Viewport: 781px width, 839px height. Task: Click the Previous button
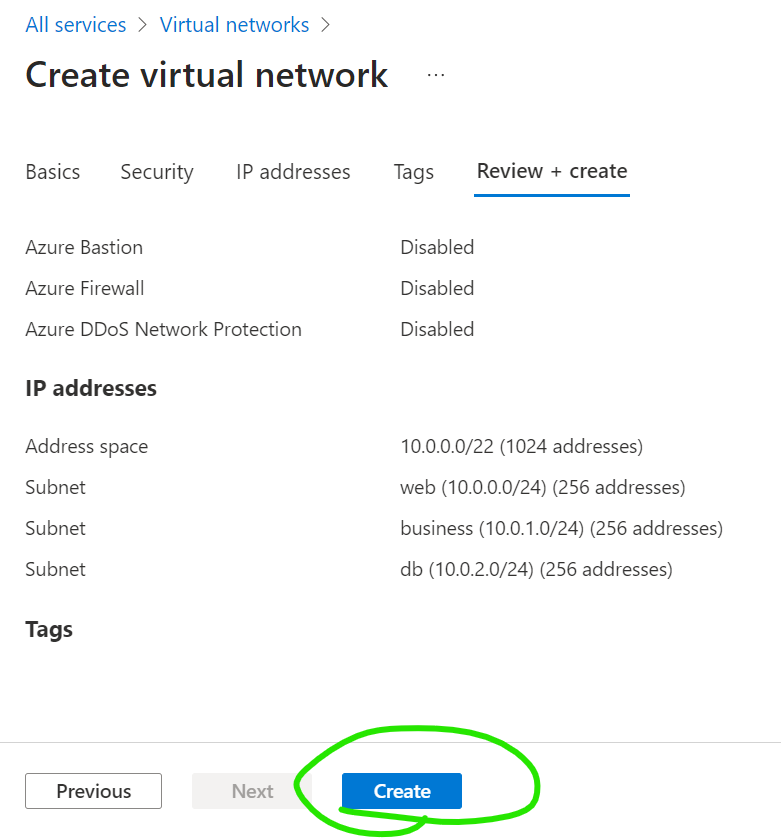click(x=93, y=791)
